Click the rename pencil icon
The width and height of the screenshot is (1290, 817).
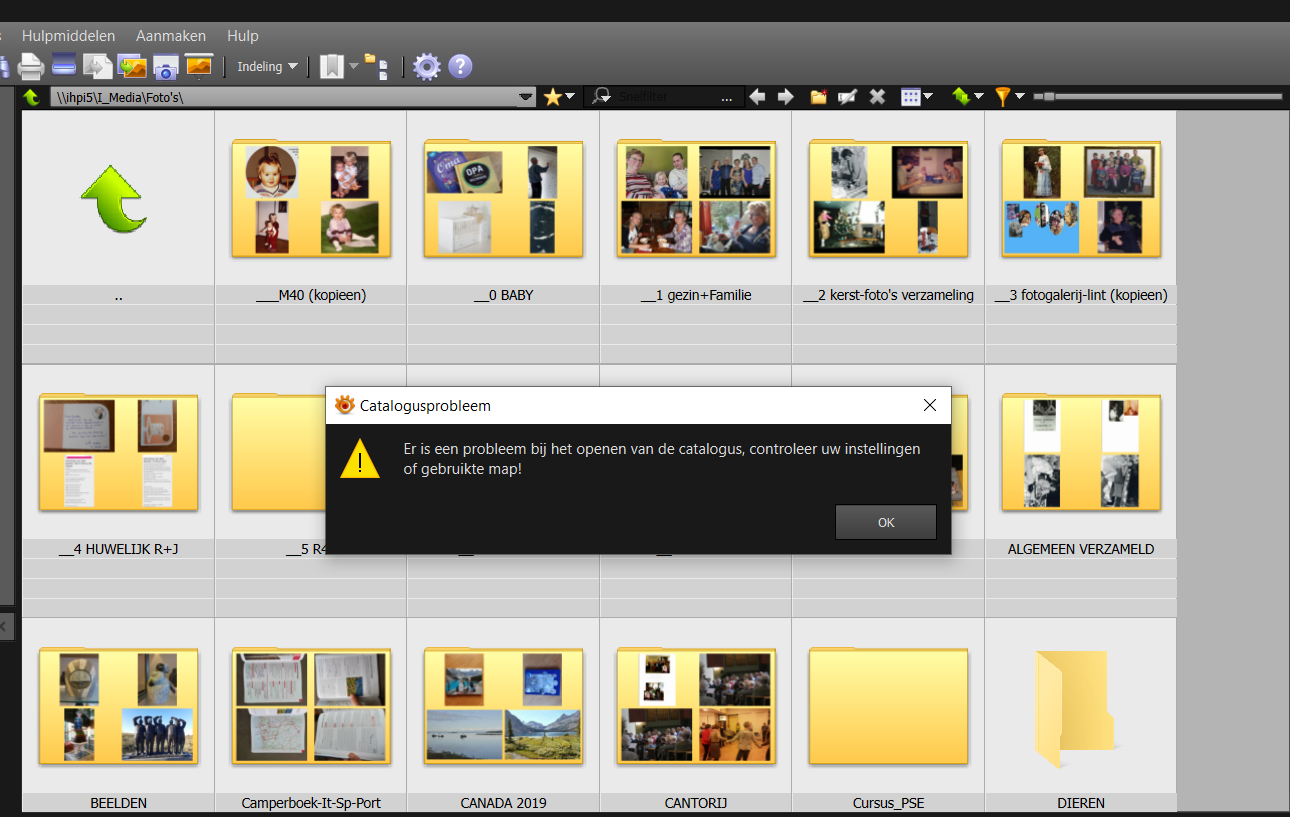(x=847, y=97)
